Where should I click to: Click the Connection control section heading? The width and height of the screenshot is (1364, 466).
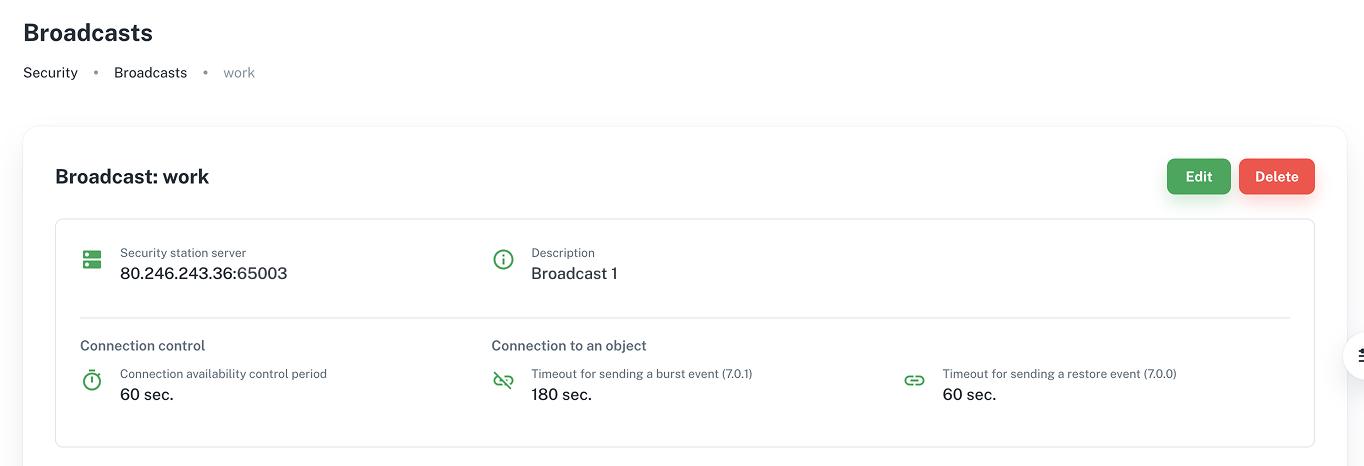point(143,346)
